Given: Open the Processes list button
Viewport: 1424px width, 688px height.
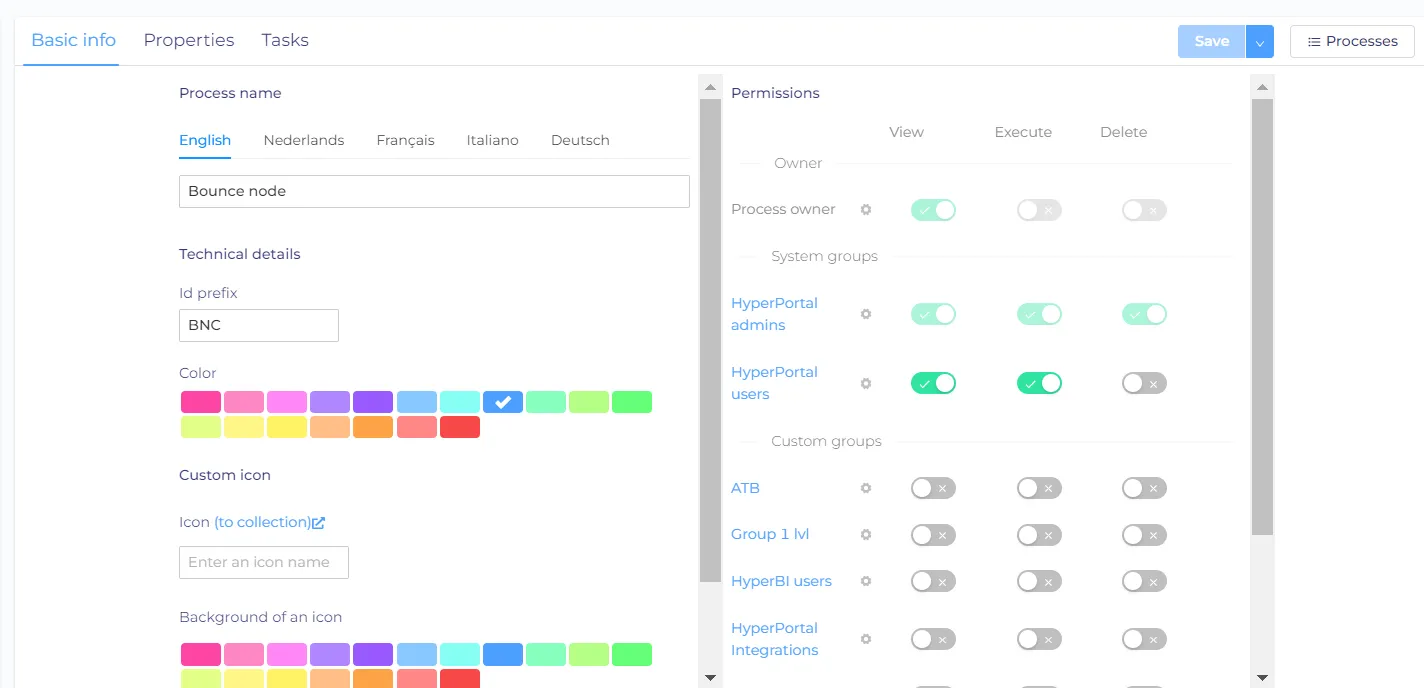Looking at the screenshot, I should point(1352,42).
